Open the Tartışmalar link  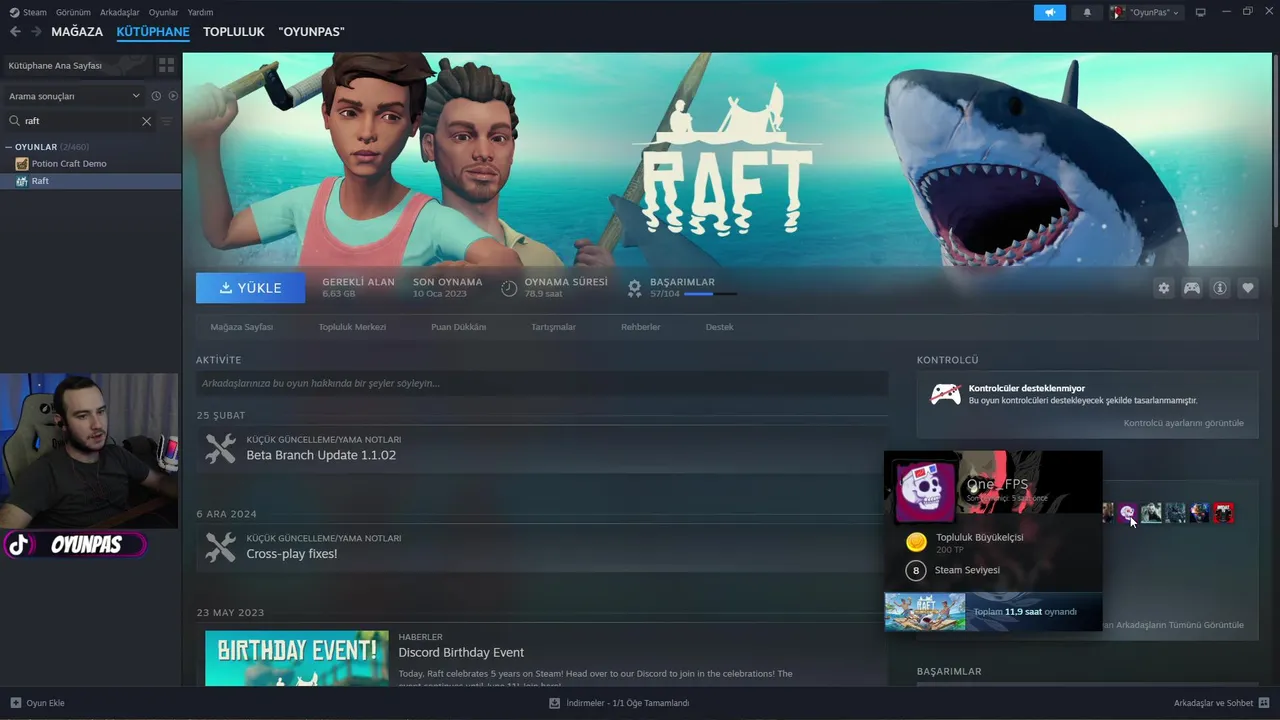553,327
